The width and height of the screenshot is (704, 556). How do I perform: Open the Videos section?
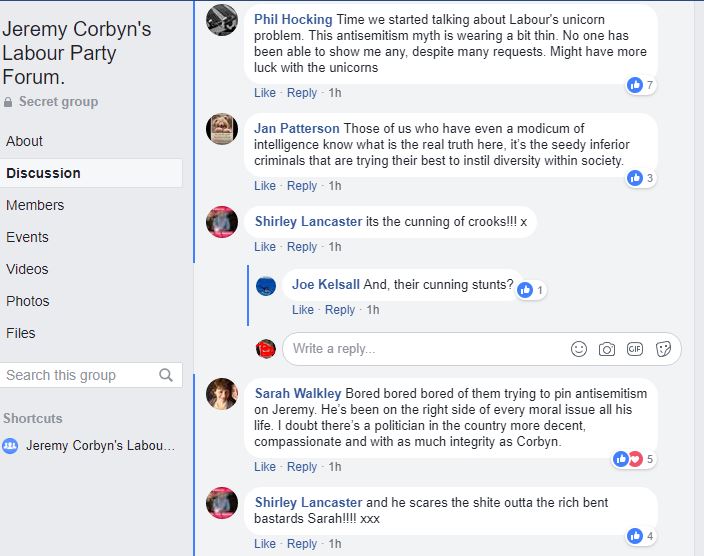(27, 269)
